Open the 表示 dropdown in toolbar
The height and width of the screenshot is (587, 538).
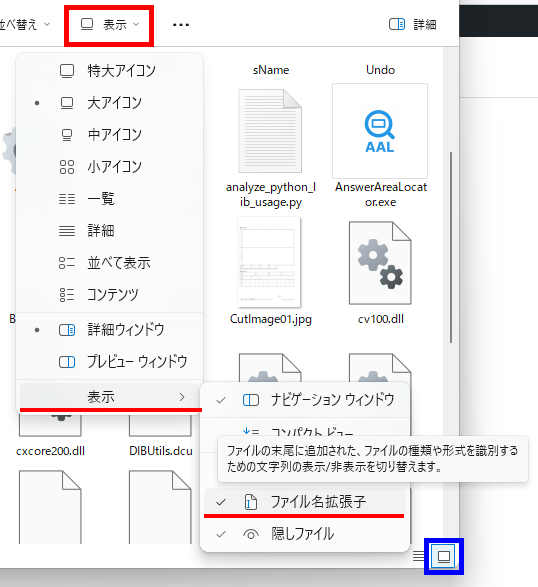(109, 25)
